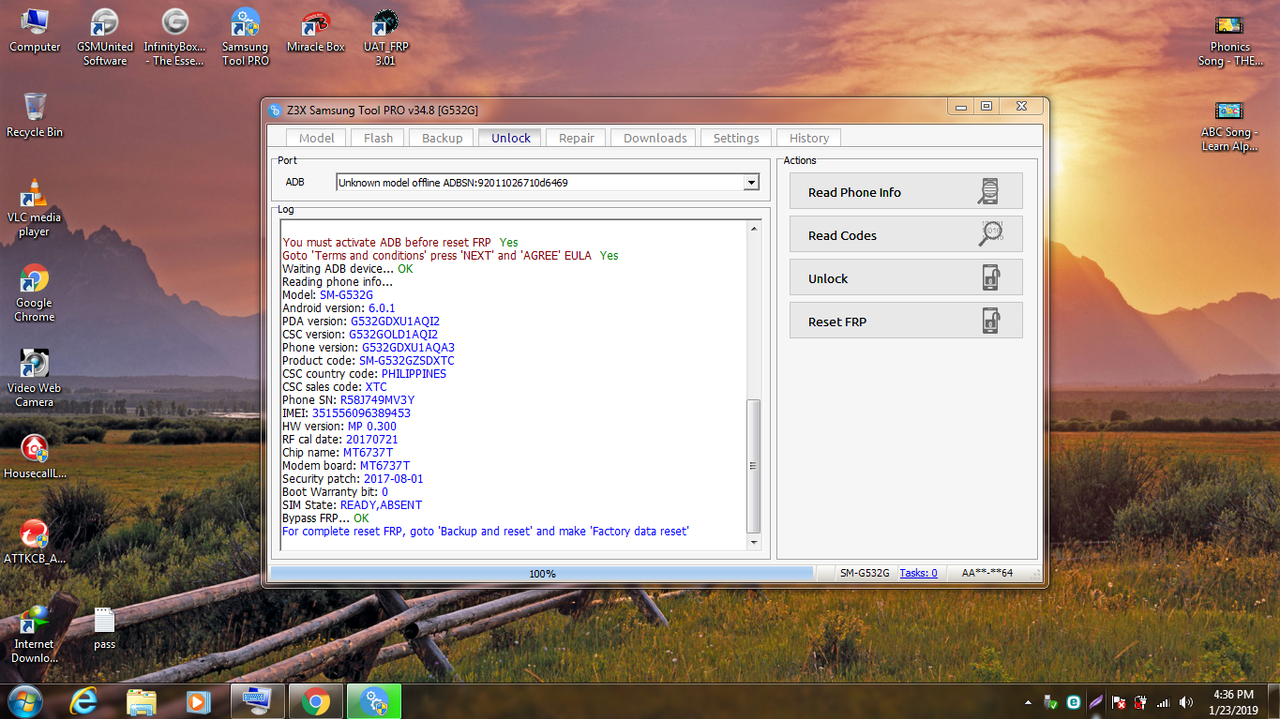Click Chrome icon in taskbar
The height and width of the screenshot is (719, 1280).
point(316,702)
